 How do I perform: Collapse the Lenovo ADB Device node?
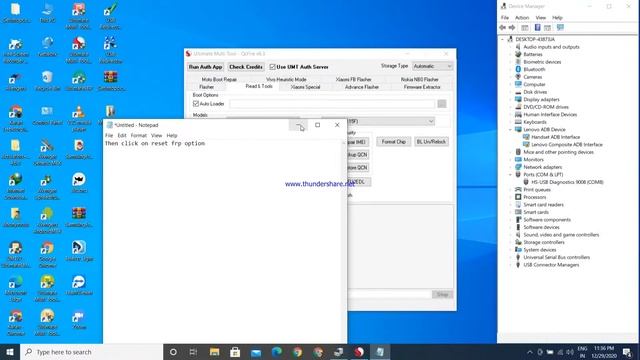pos(510,129)
